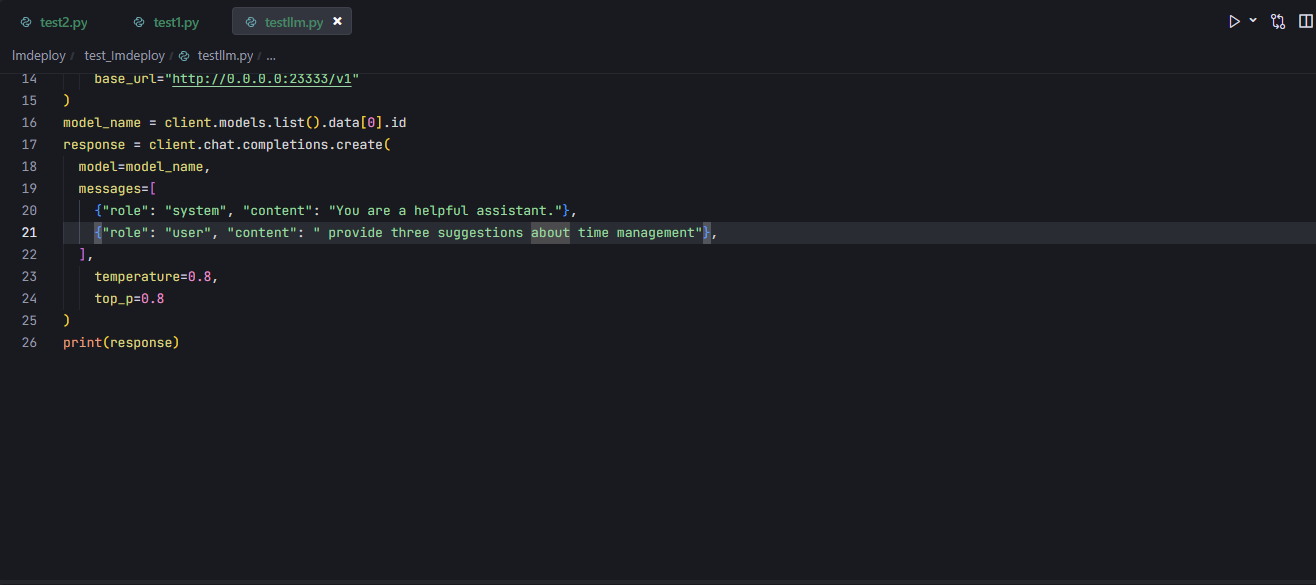This screenshot has height=585, width=1316.
Task: Open the test_lmdeploy breadcrumb folder
Action: pos(124,56)
